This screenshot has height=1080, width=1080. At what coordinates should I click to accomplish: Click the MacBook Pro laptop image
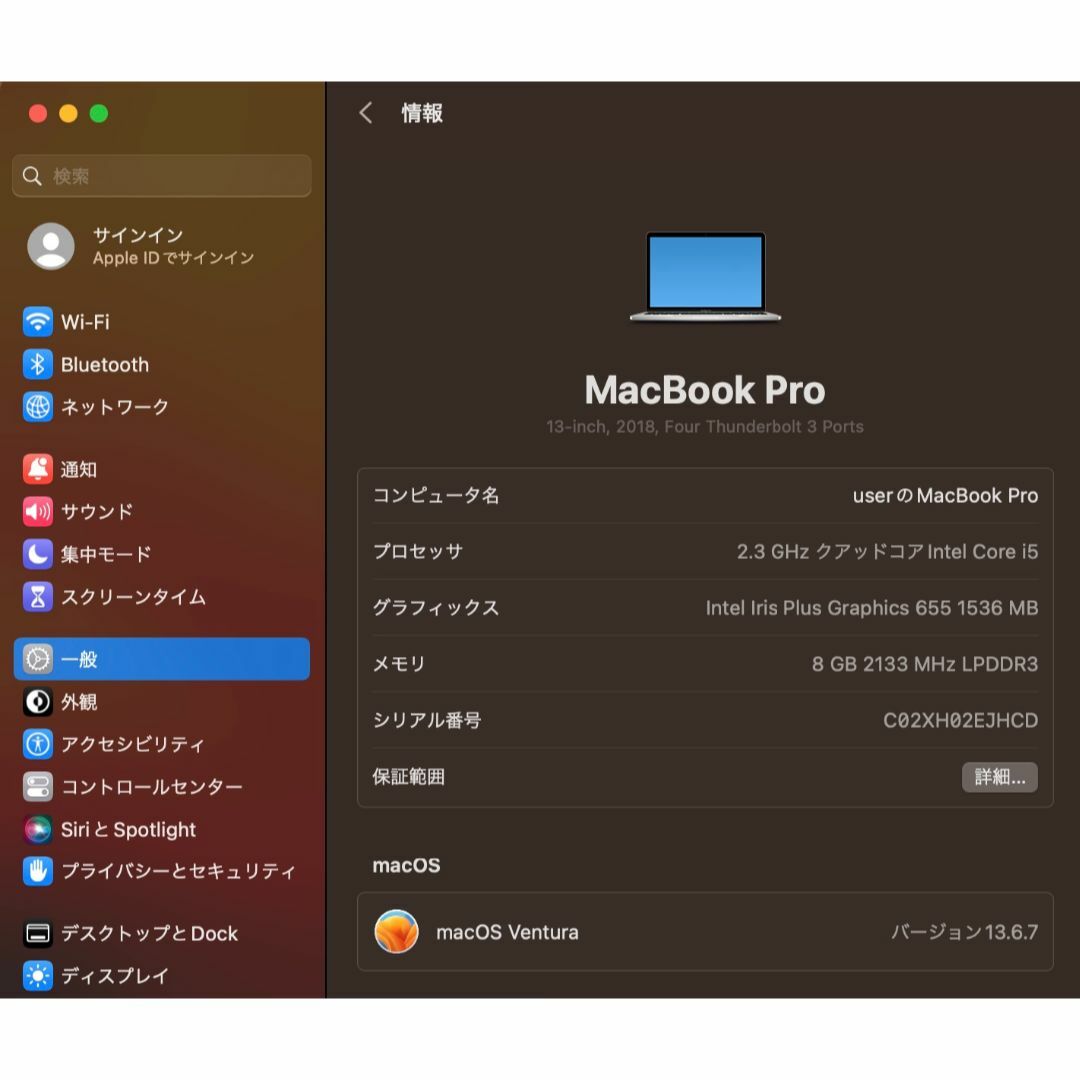pos(705,277)
